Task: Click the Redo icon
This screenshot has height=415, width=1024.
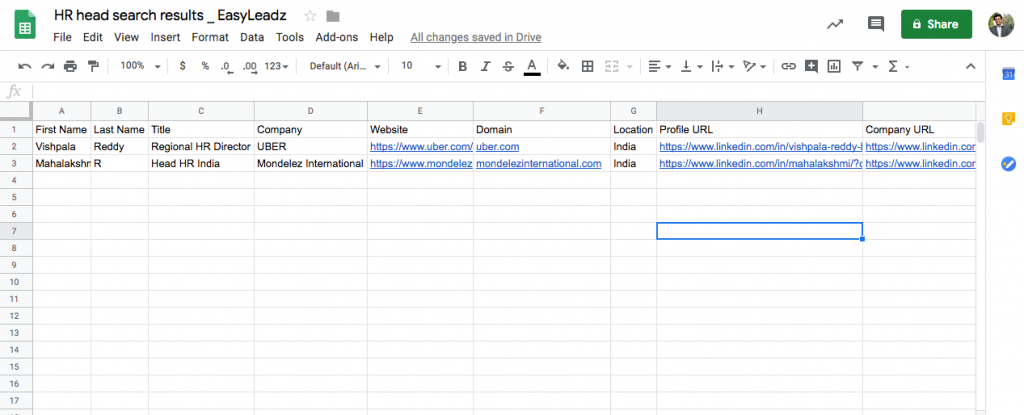Action: pyautogui.click(x=48, y=66)
